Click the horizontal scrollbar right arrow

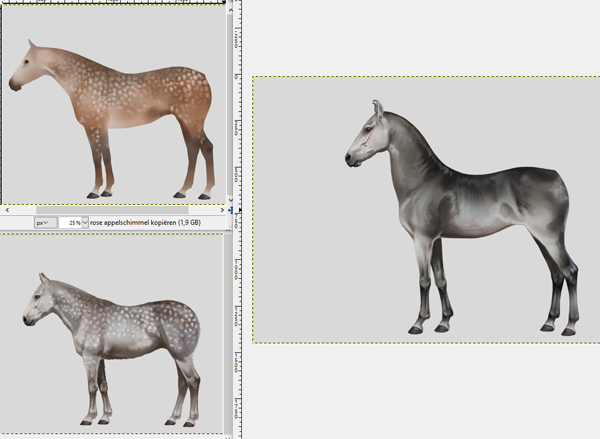220,211
